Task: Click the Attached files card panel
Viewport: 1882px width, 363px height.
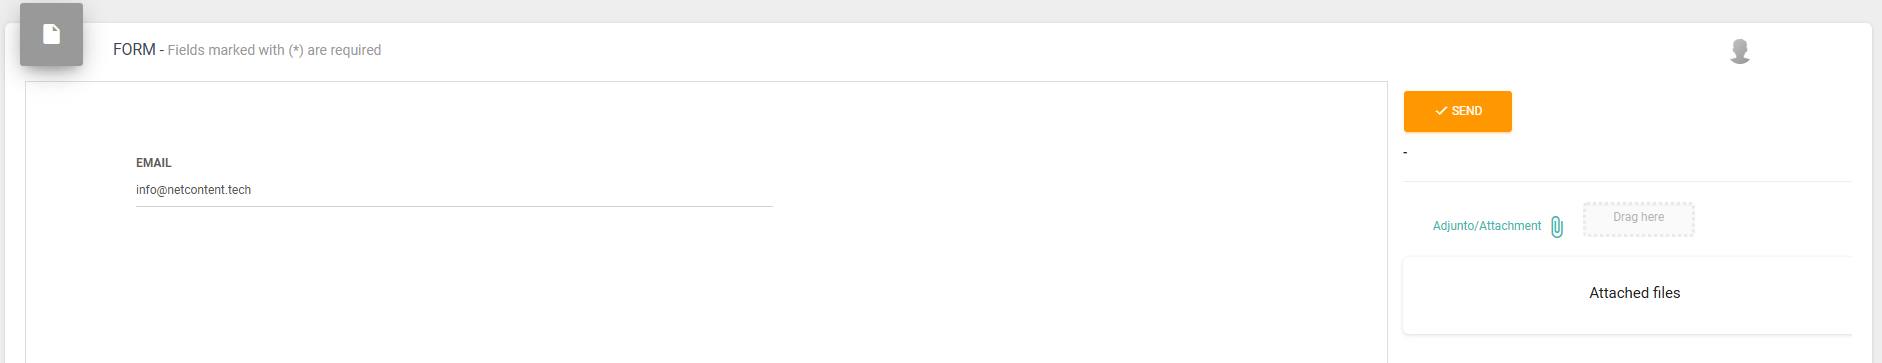Action: [x=1627, y=295]
